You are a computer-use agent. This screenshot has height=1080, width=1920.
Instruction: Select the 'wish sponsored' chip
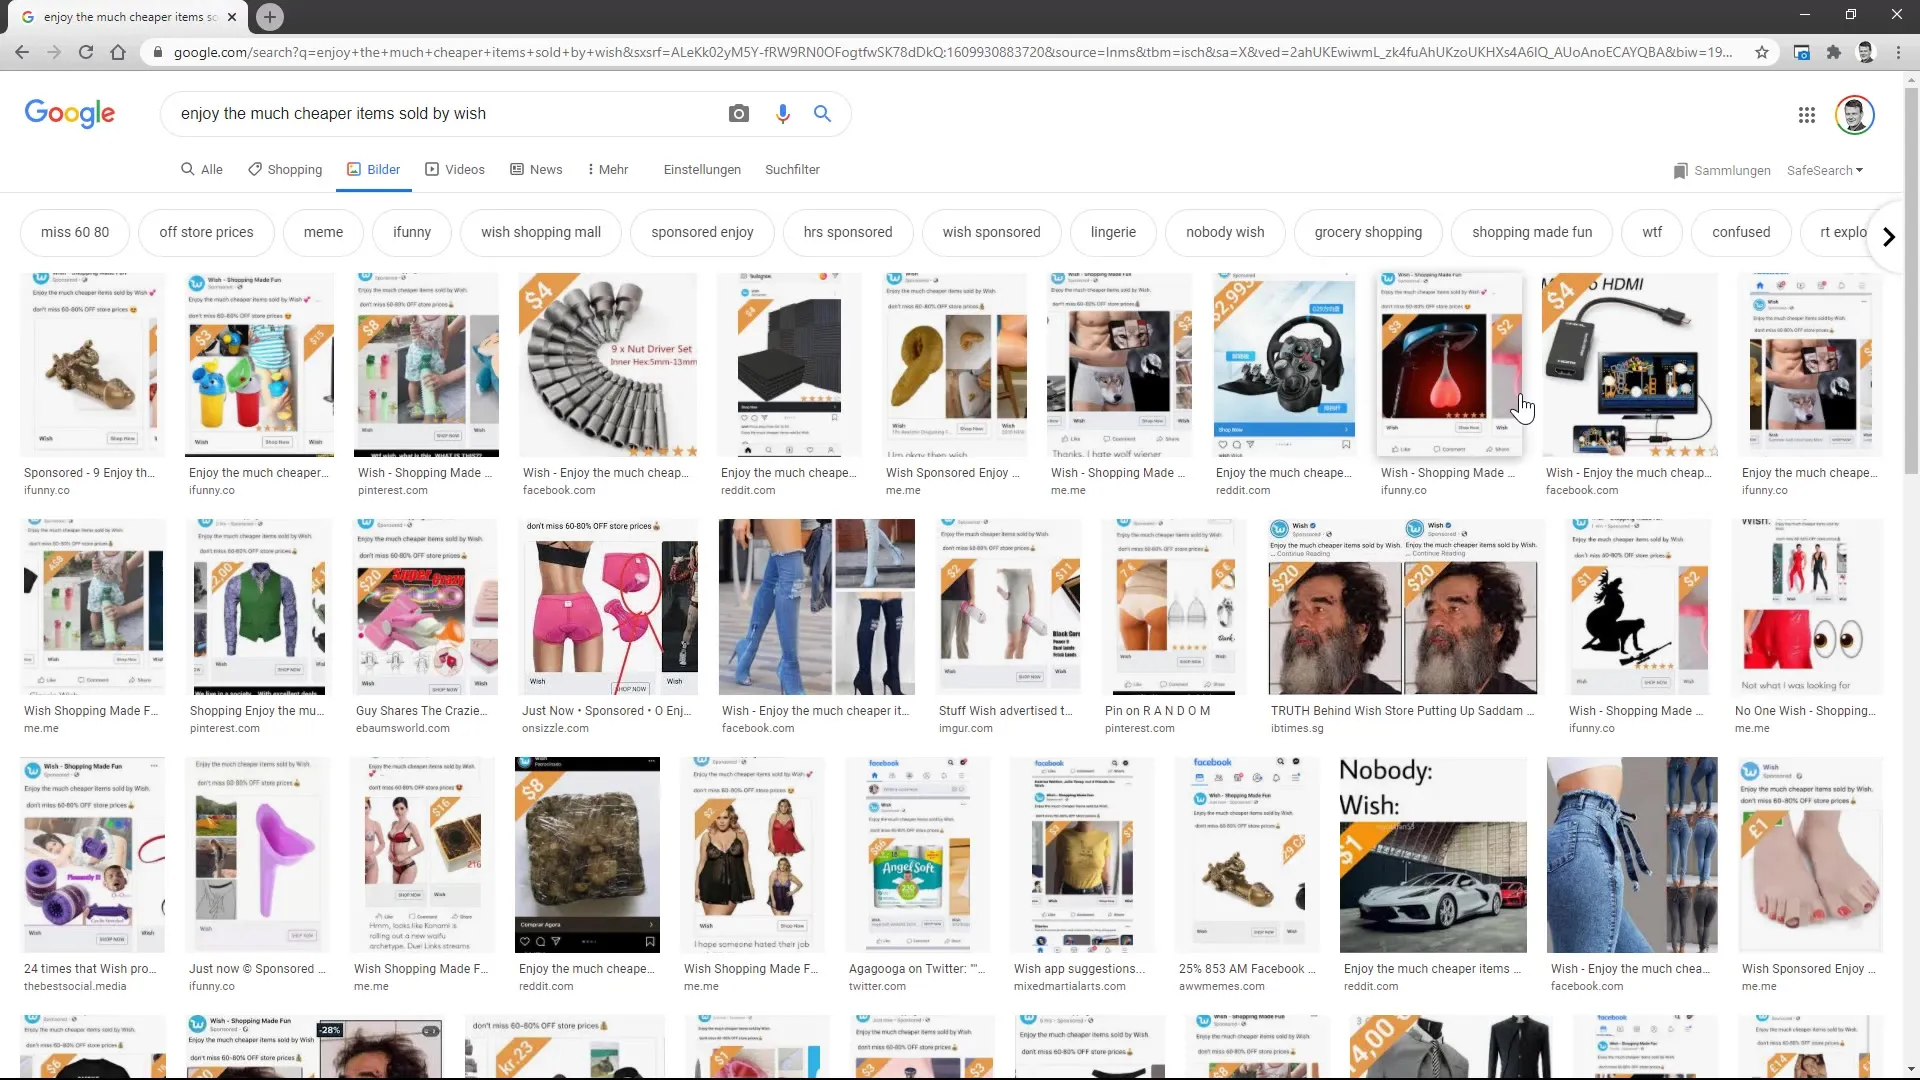pyautogui.click(x=991, y=232)
